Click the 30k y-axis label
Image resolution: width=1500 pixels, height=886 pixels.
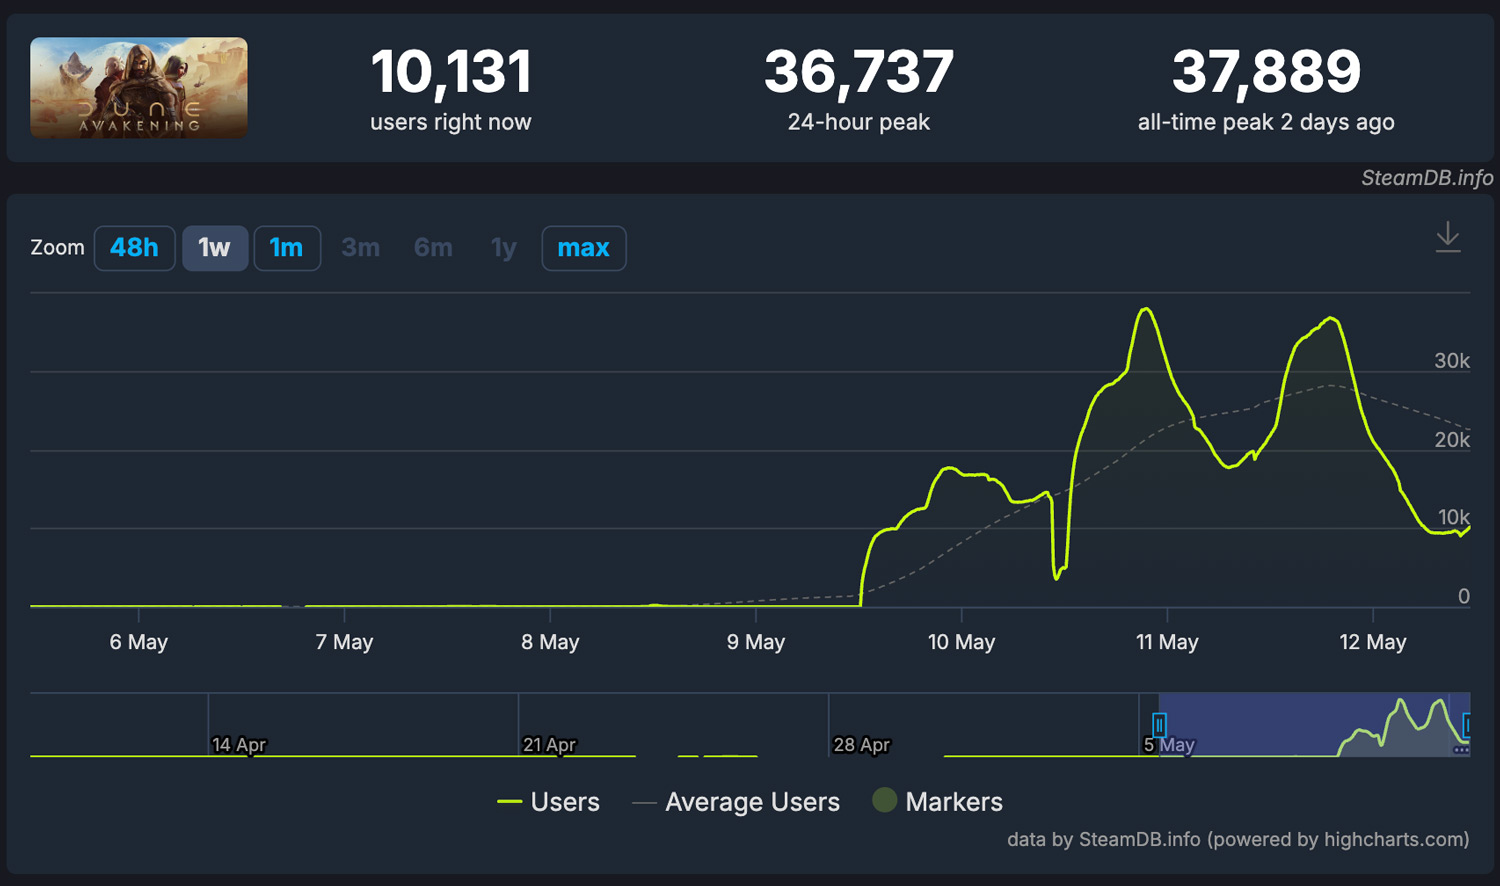click(x=1452, y=361)
